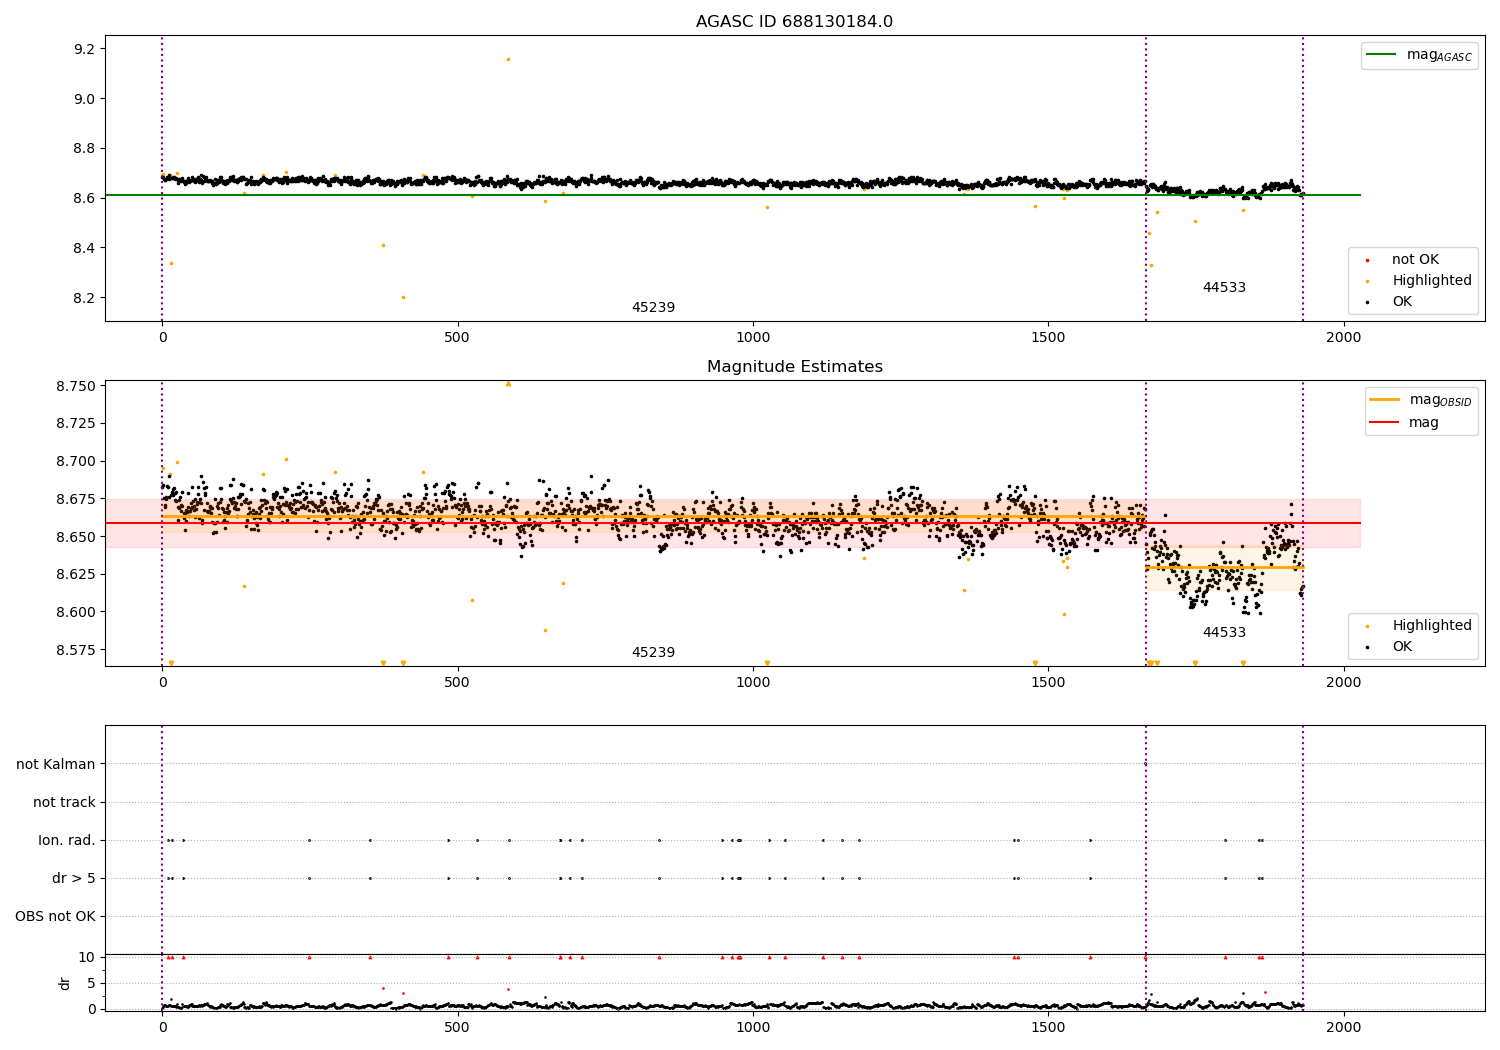Click the '8.625' y-axis tick label
Image resolution: width=1500 pixels, height=1050 pixels.
78,575
